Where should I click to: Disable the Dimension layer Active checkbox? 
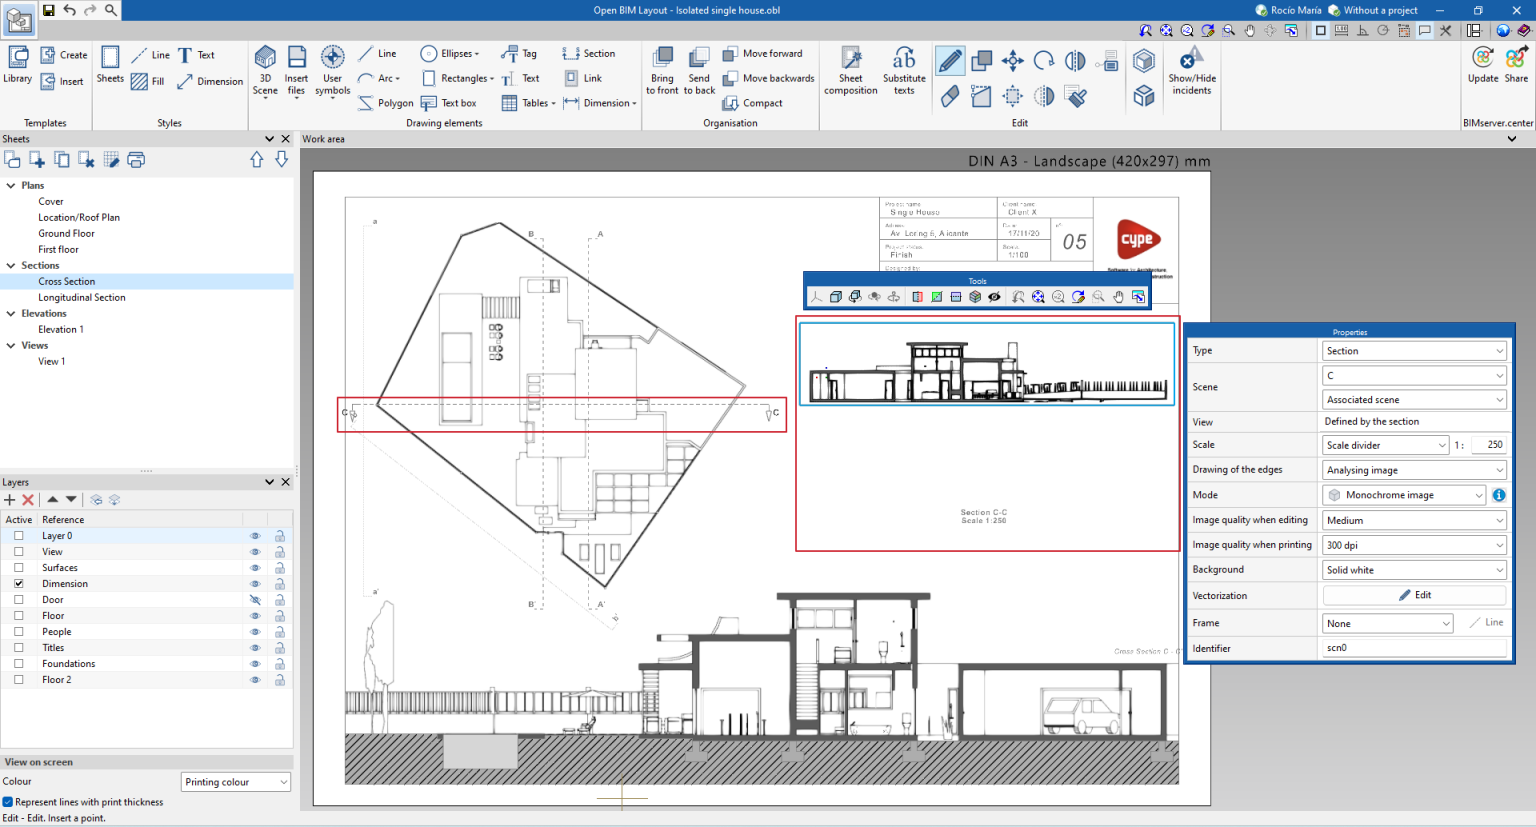click(x=17, y=583)
